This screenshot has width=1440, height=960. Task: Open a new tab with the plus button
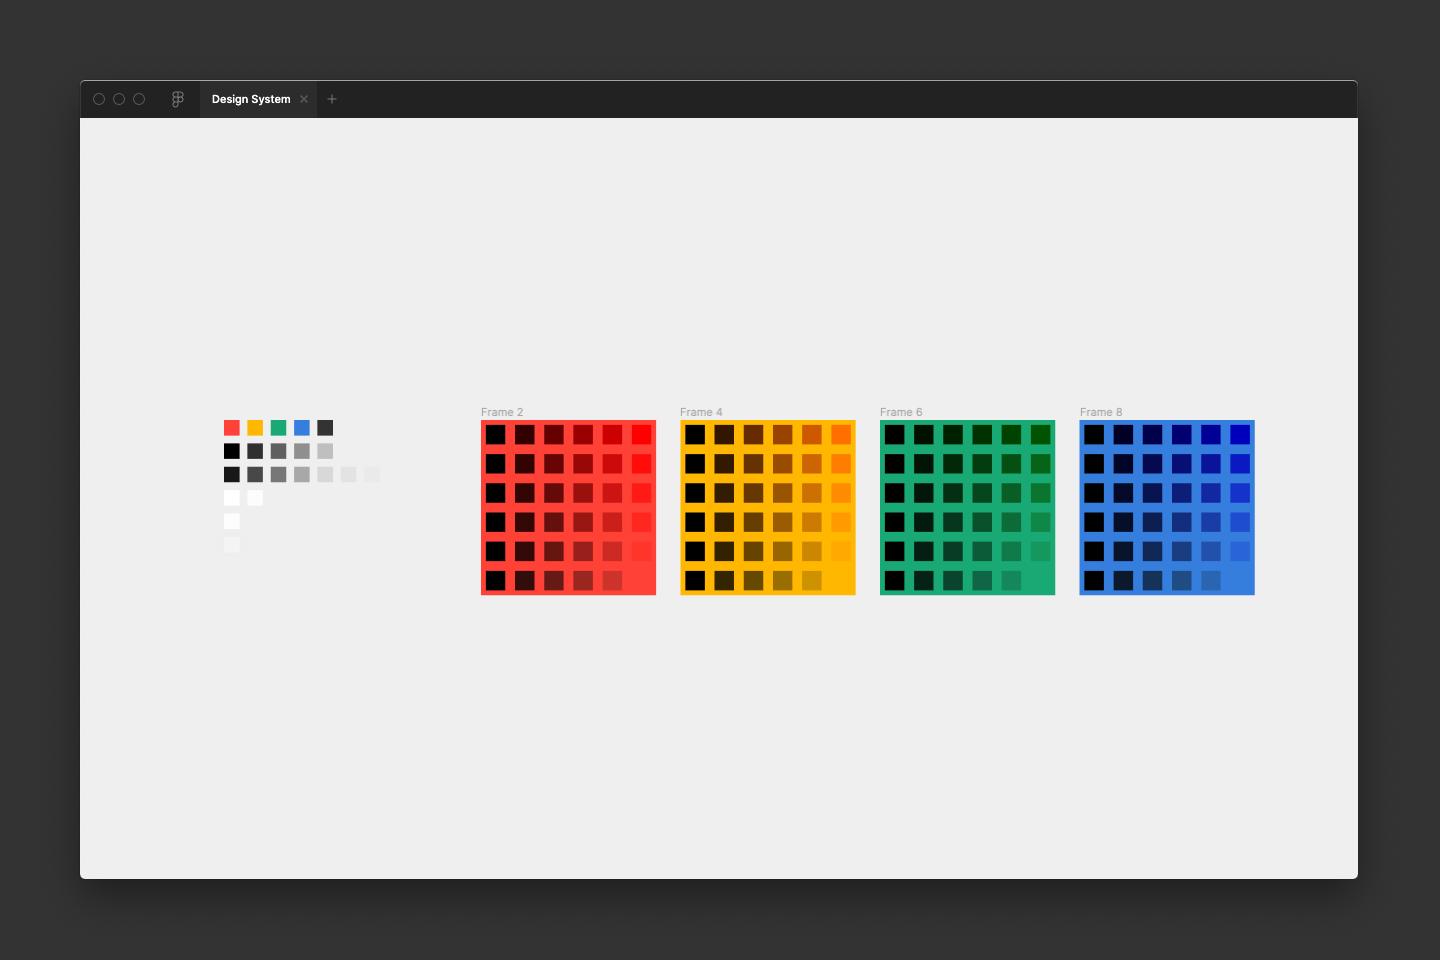coord(332,99)
